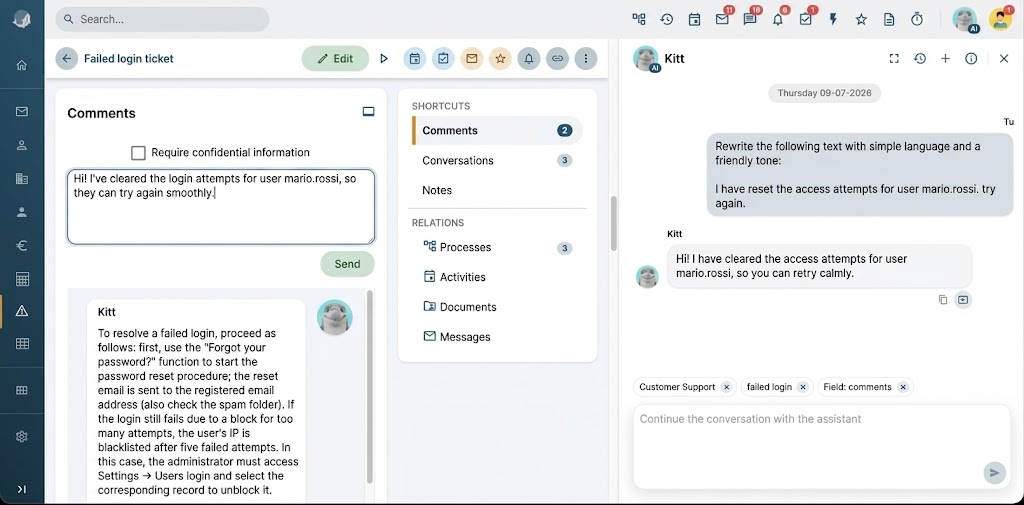1024x505 pixels.
Task: Start a new Kitt conversation with plus icon
Action: click(945, 59)
